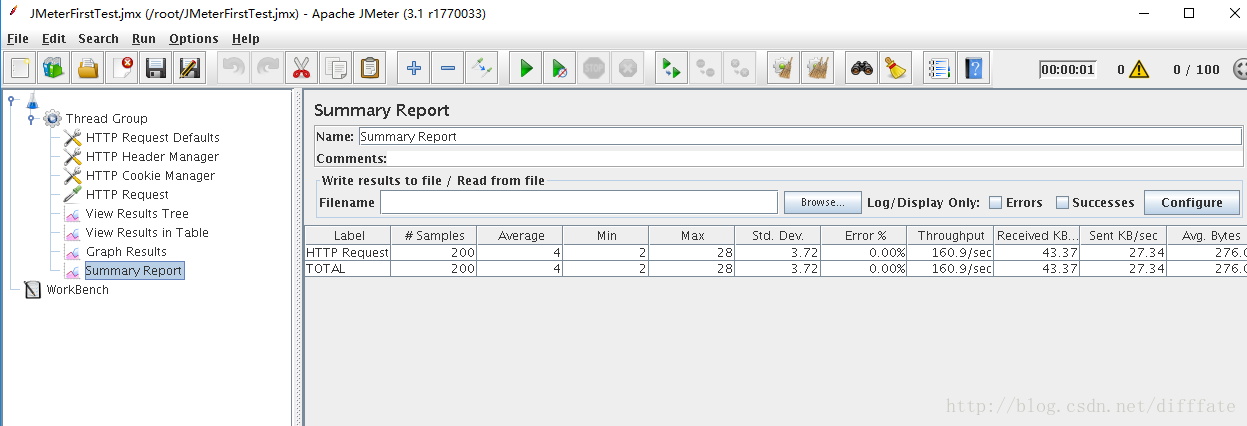Collapse the test plan root node handle
Screen dimensions: 1247x426
[x=11, y=99]
